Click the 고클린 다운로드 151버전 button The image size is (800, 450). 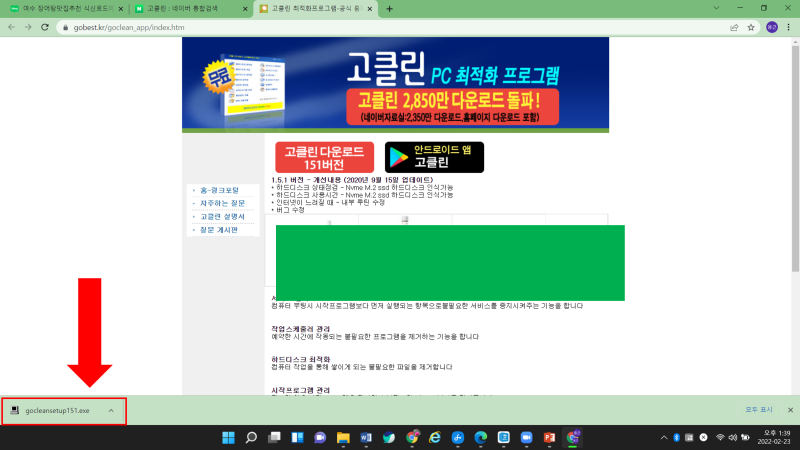[324, 157]
